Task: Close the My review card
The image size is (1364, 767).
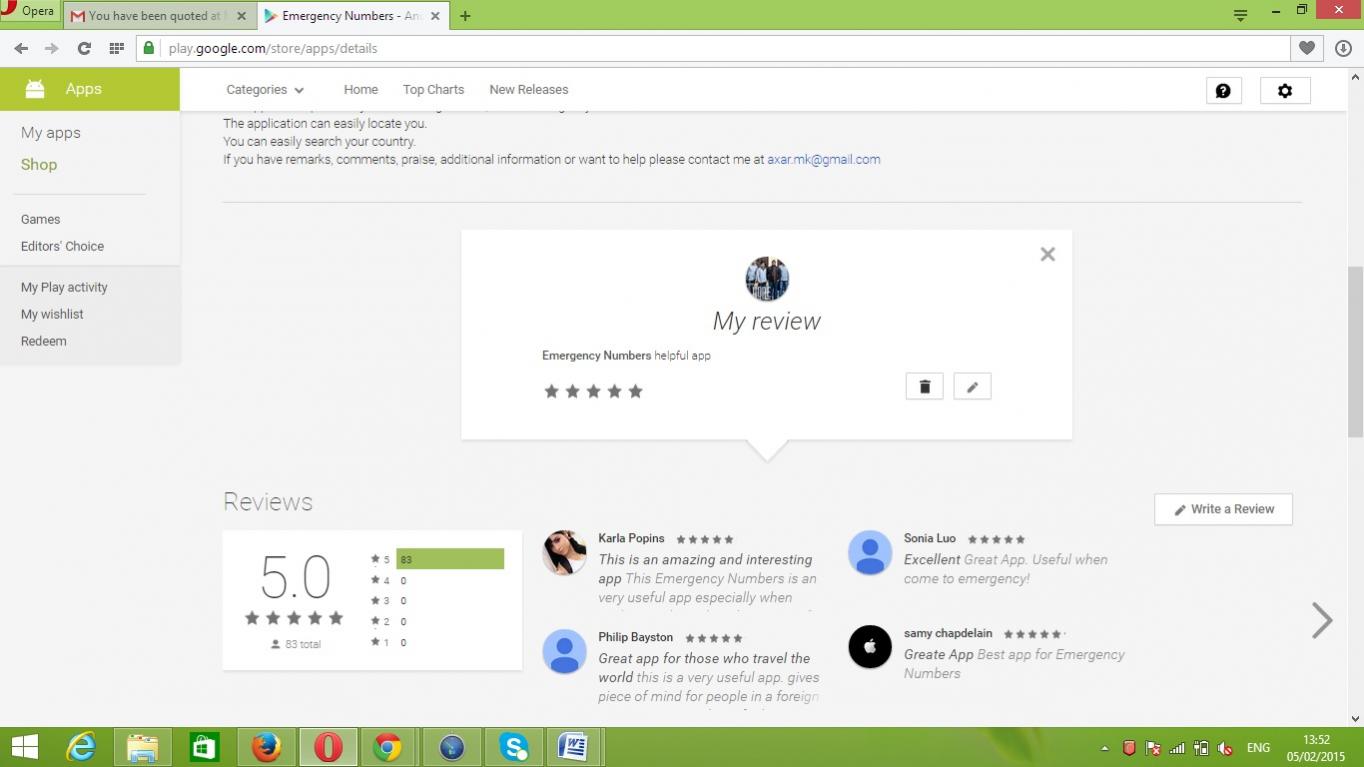Action: coord(1047,254)
